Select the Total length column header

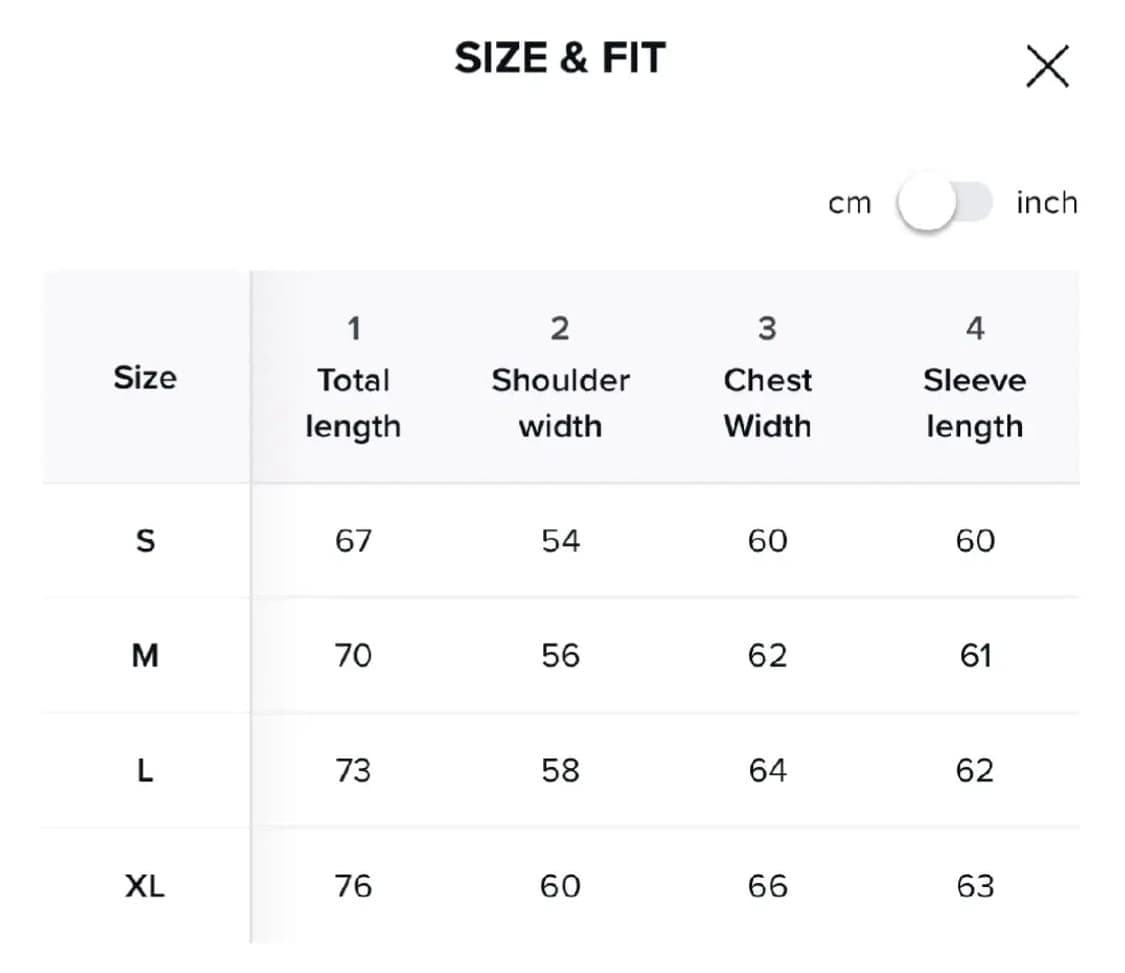[353, 378]
